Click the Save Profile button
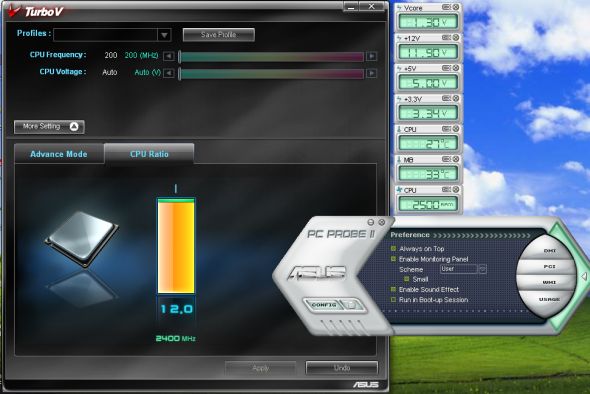 [219, 35]
